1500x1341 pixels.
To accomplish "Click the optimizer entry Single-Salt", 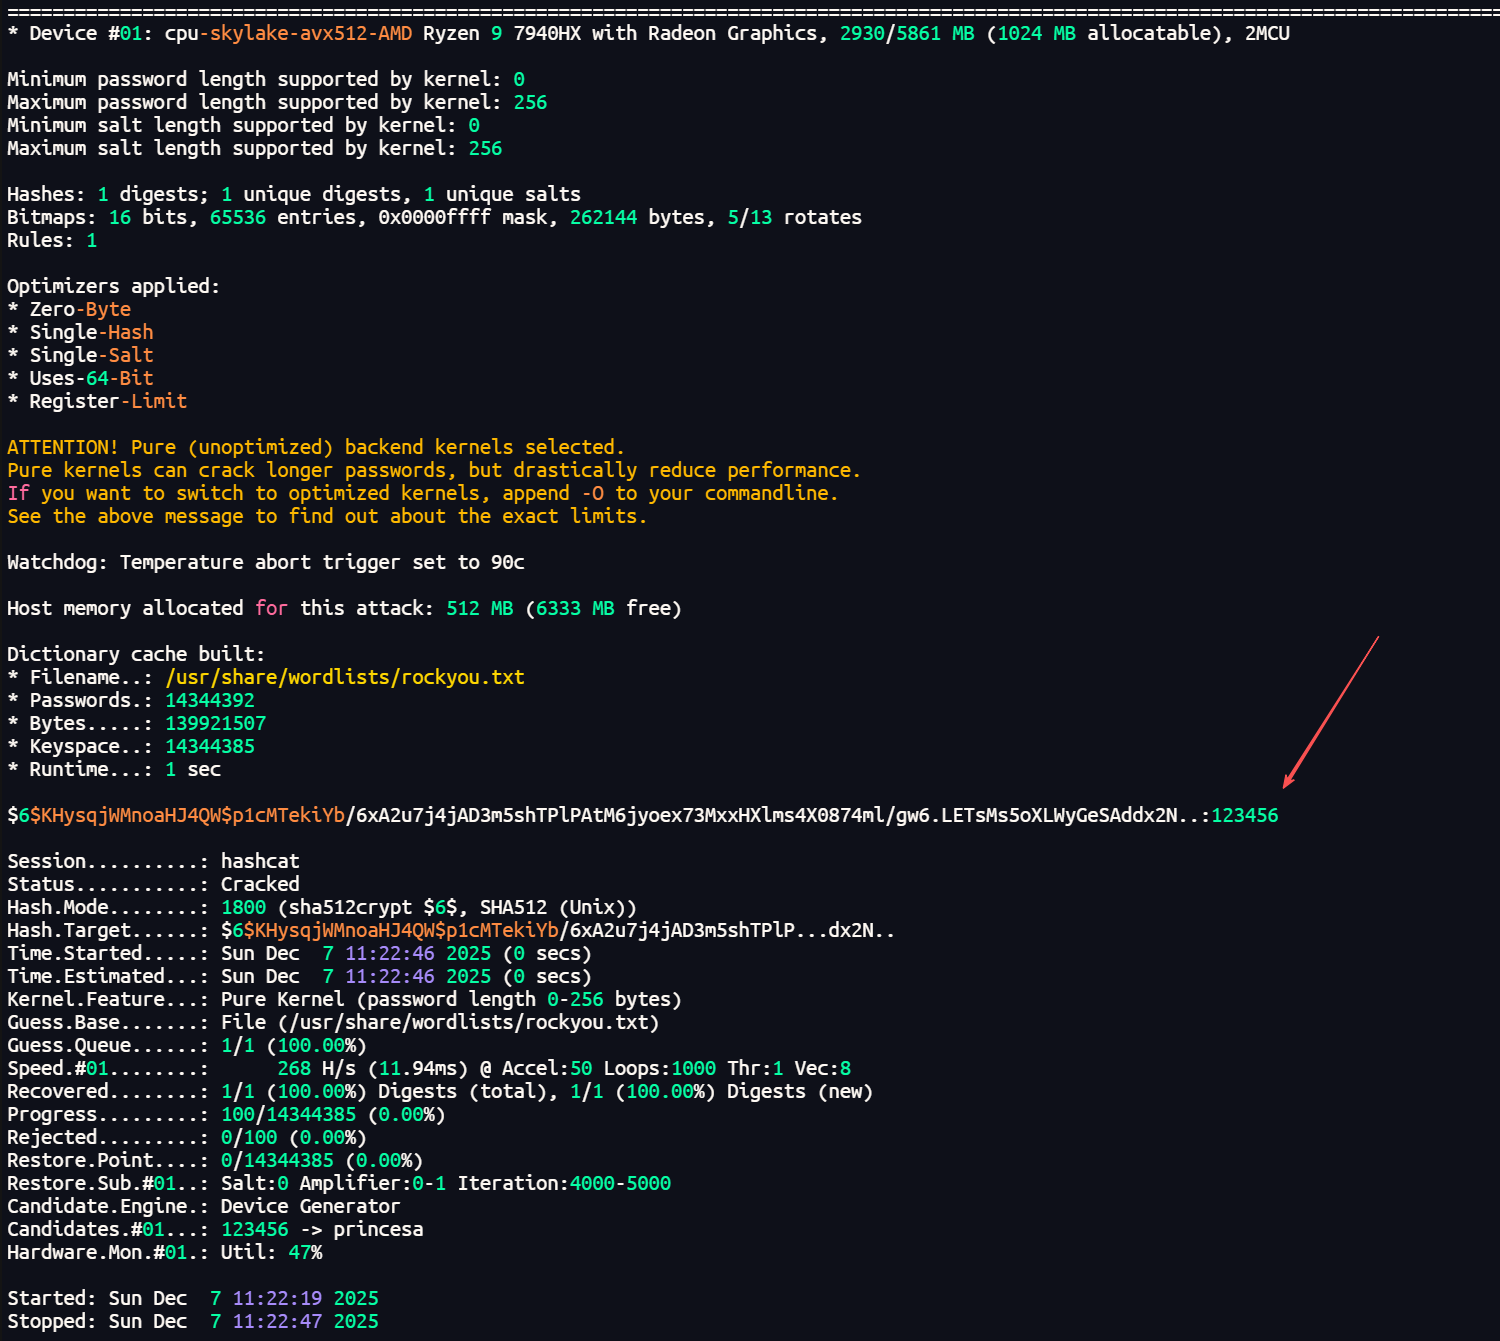I will [91, 355].
